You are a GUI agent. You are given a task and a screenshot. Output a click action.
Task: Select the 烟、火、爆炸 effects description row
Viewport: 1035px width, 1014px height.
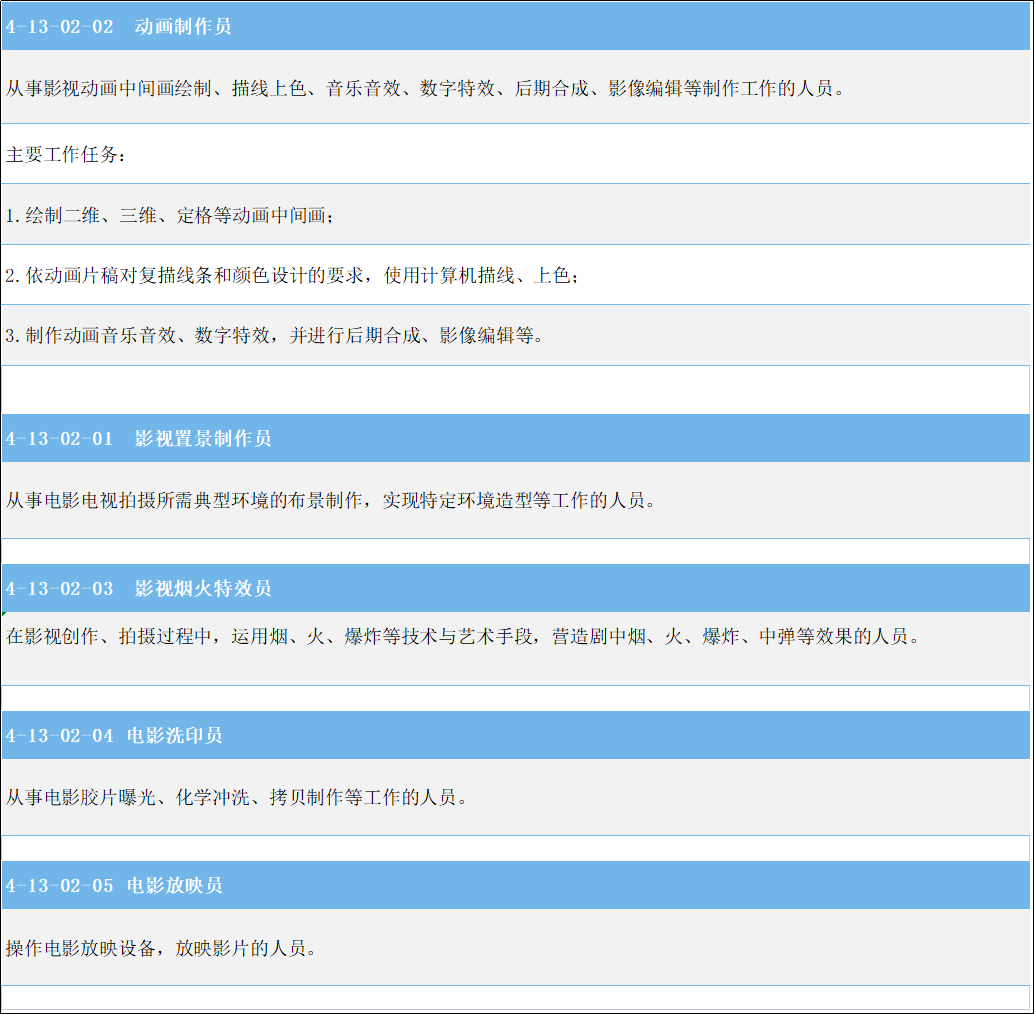516,637
